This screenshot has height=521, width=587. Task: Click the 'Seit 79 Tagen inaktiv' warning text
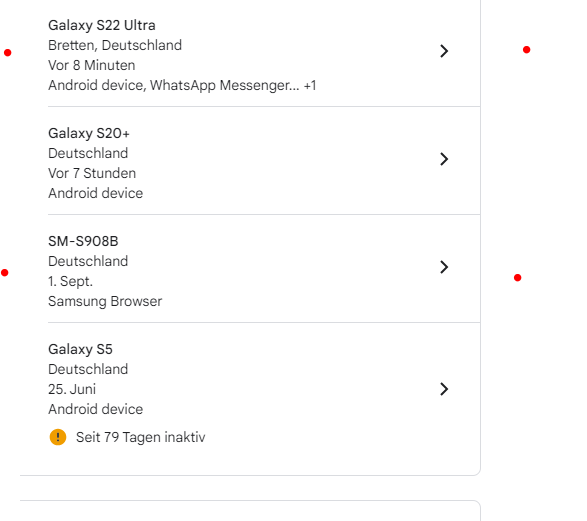(141, 438)
